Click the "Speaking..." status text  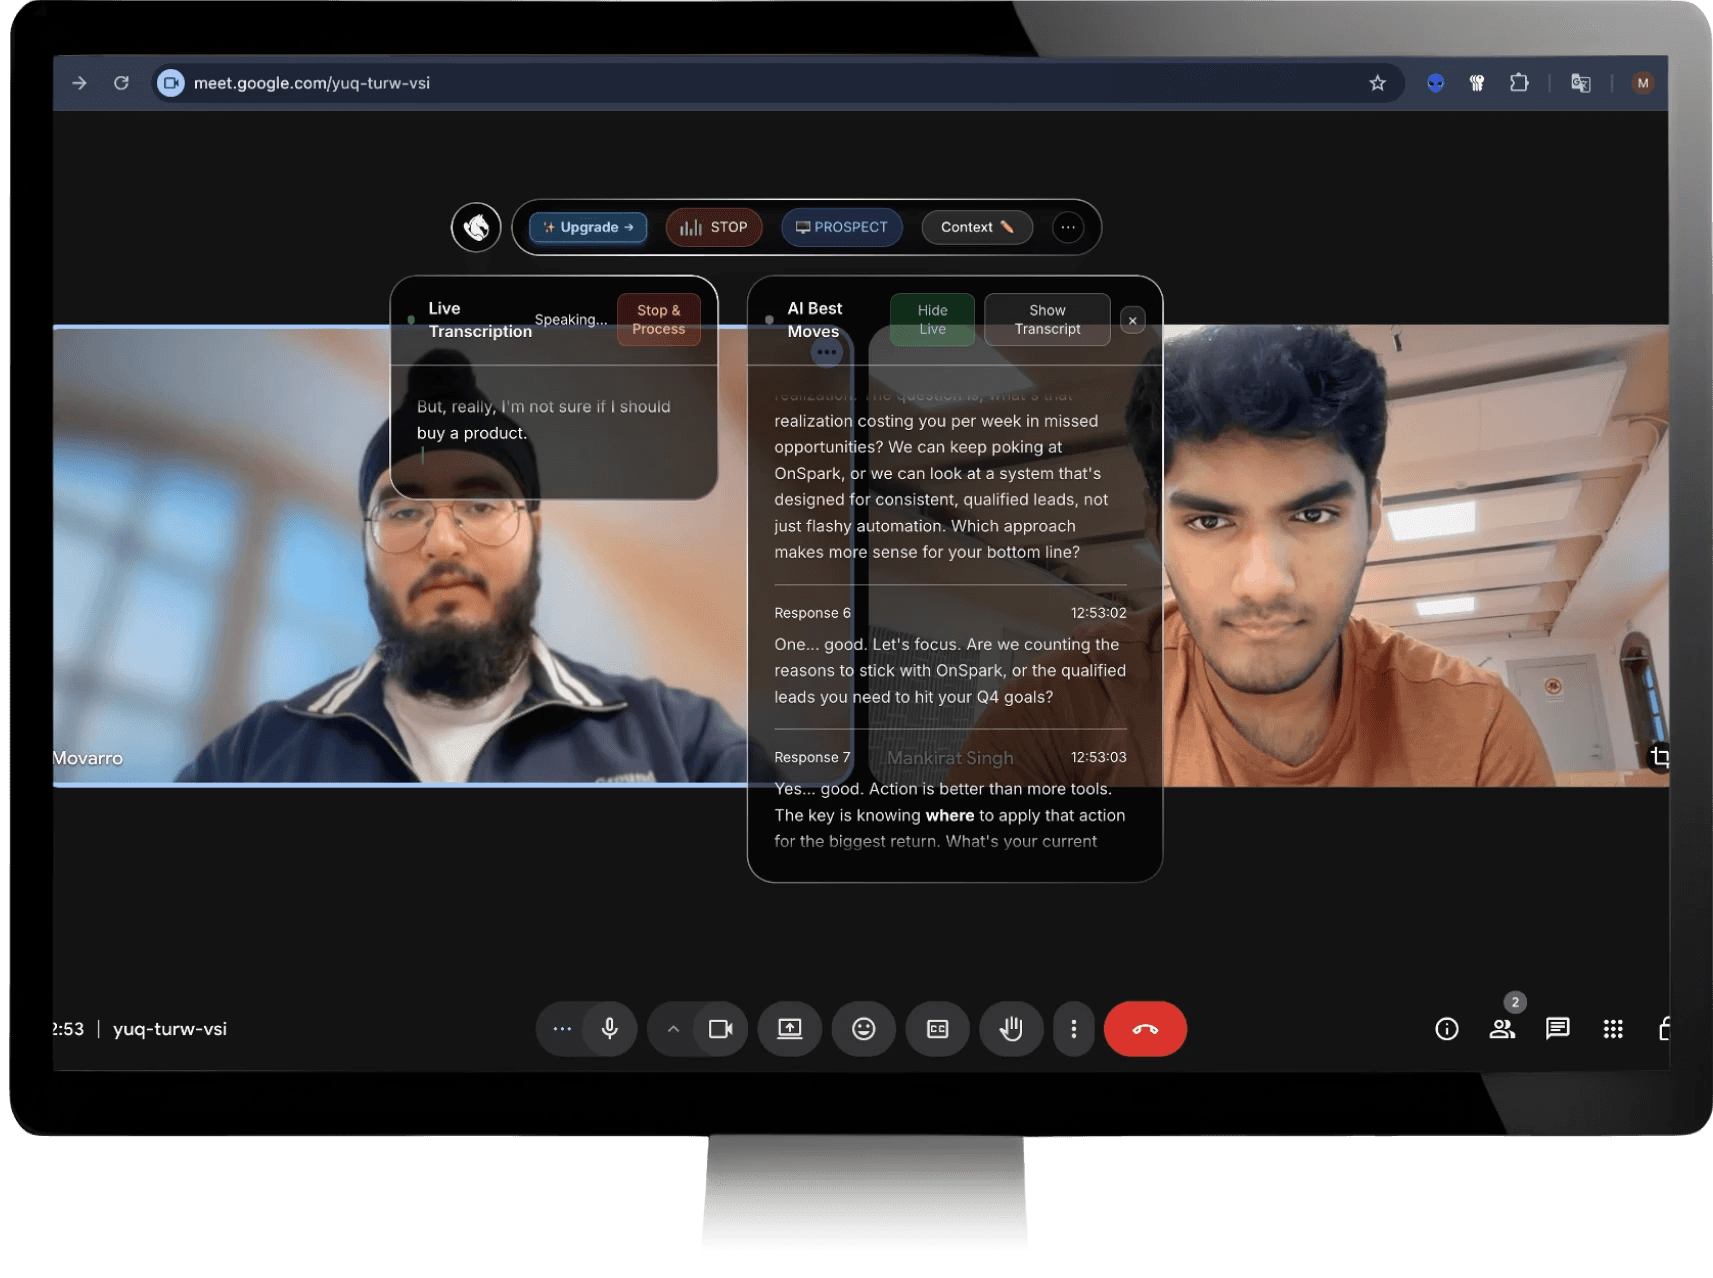pyautogui.click(x=571, y=320)
